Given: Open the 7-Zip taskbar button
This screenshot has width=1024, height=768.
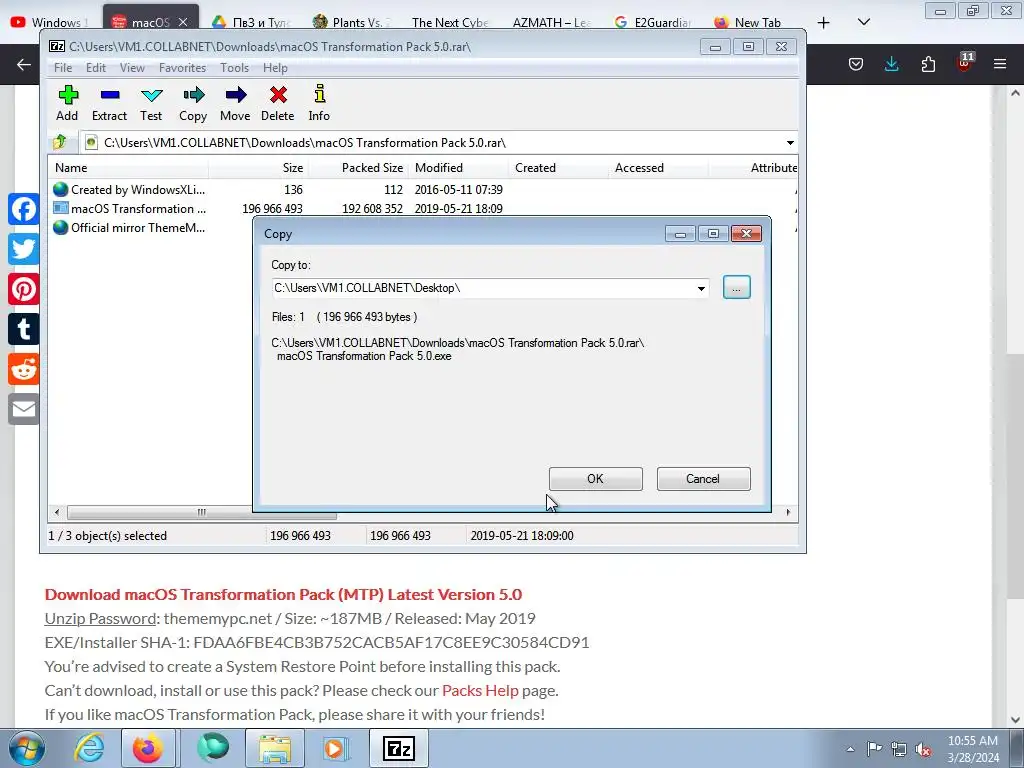Looking at the screenshot, I should (399, 748).
